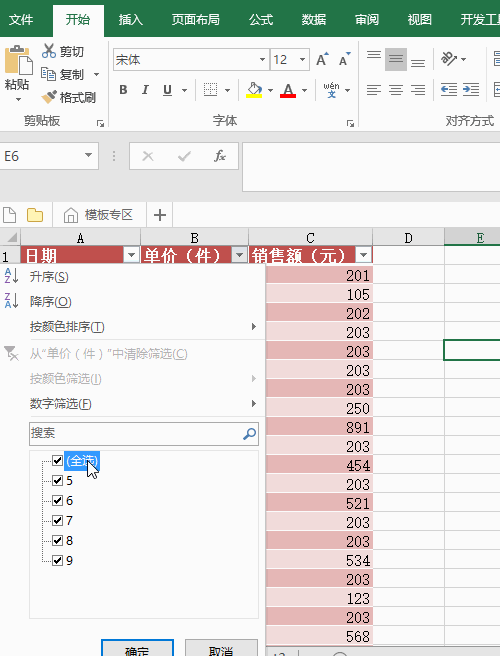Click the 搜索 filter search field
The image size is (500, 656).
click(x=144, y=433)
